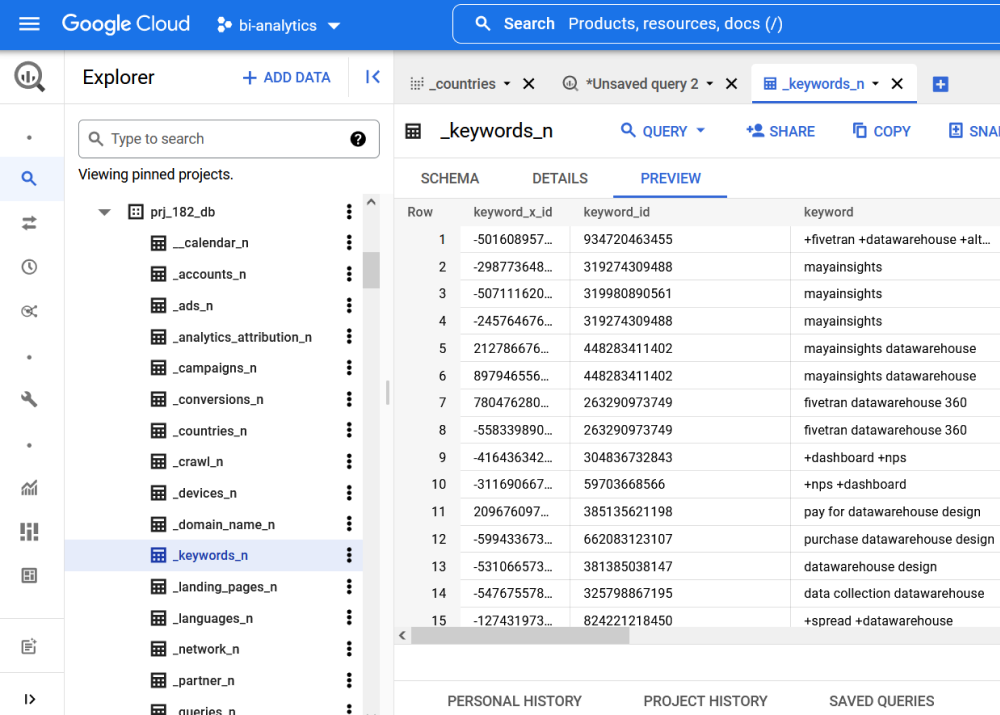Image resolution: width=1000 pixels, height=715 pixels.
Task: Click the keyword_id cell 934720463455
Action: 628,240
